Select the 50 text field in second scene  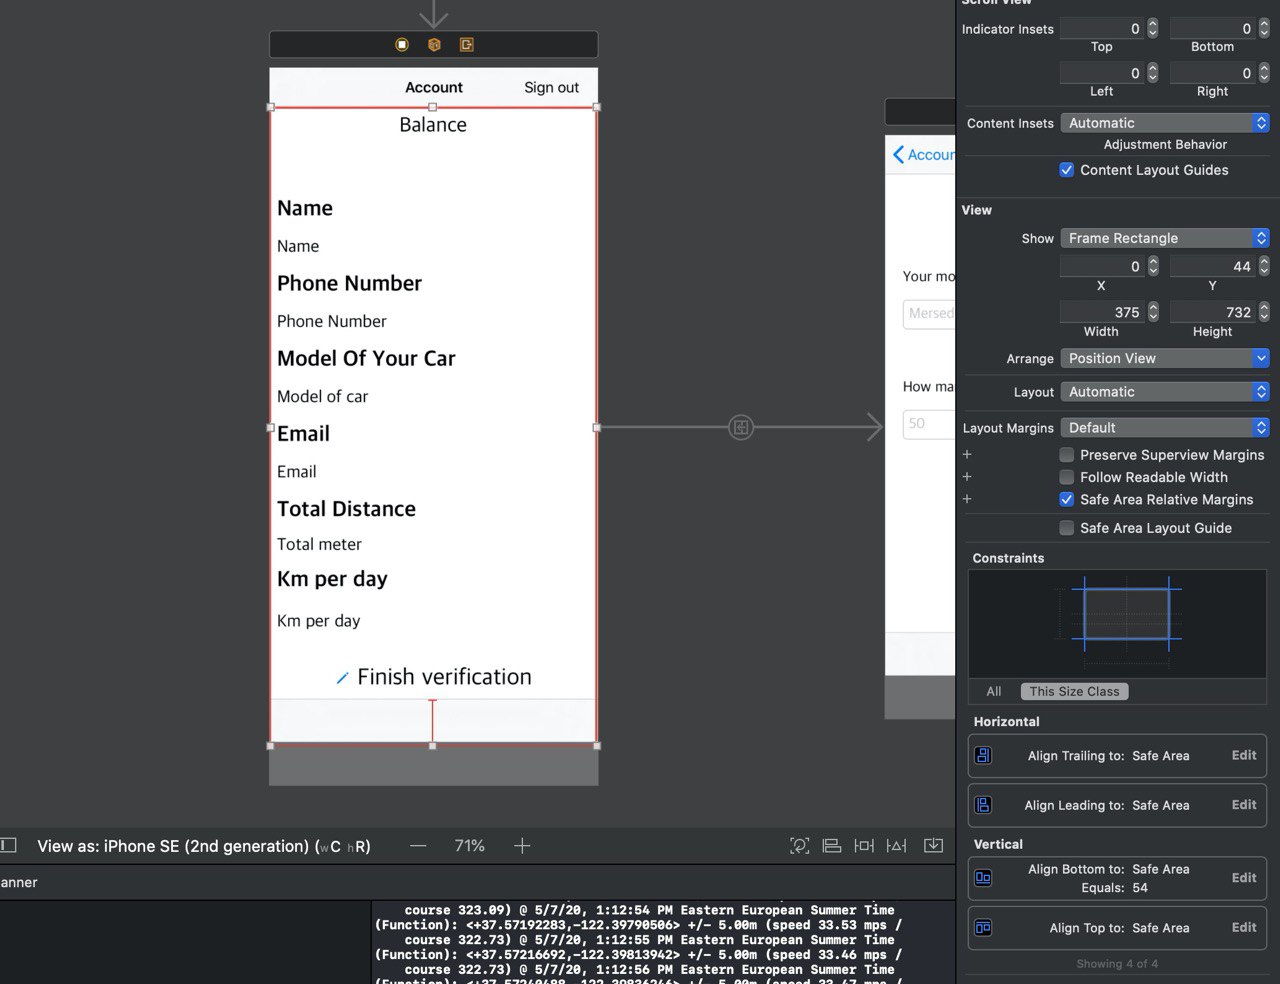[928, 424]
